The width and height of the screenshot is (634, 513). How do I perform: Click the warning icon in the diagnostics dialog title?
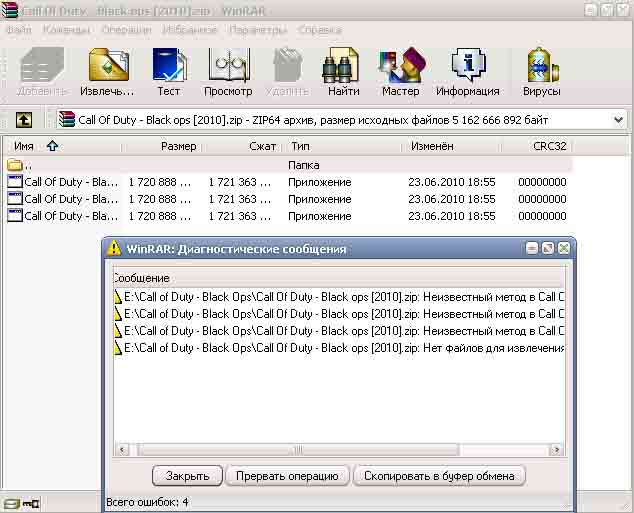tap(114, 248)
